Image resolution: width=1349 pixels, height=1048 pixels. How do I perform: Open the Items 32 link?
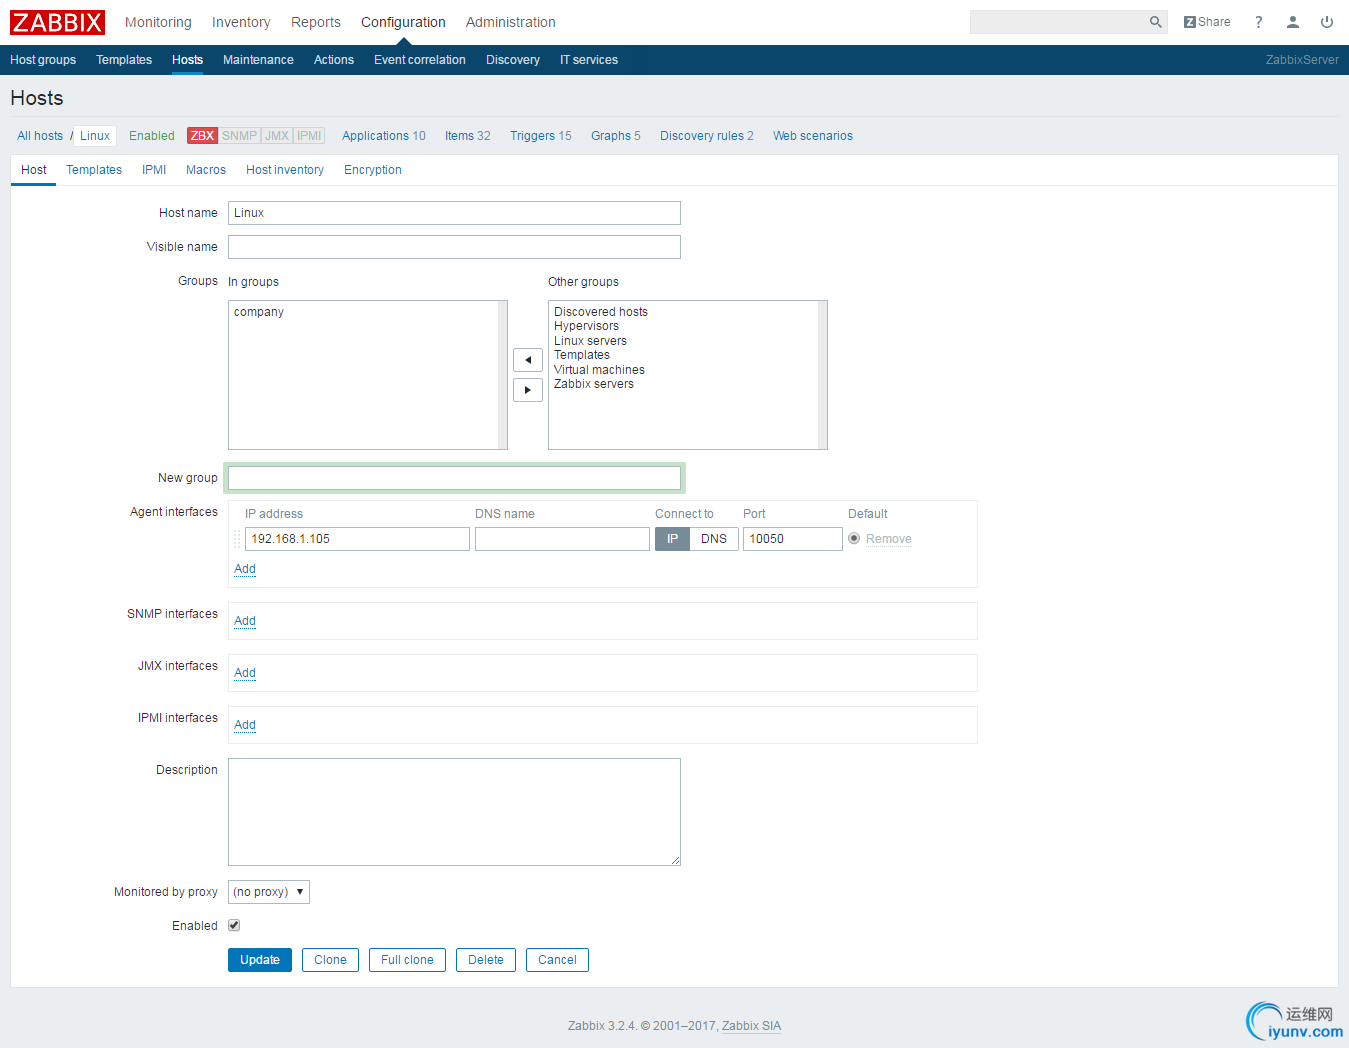pos(468,136)
